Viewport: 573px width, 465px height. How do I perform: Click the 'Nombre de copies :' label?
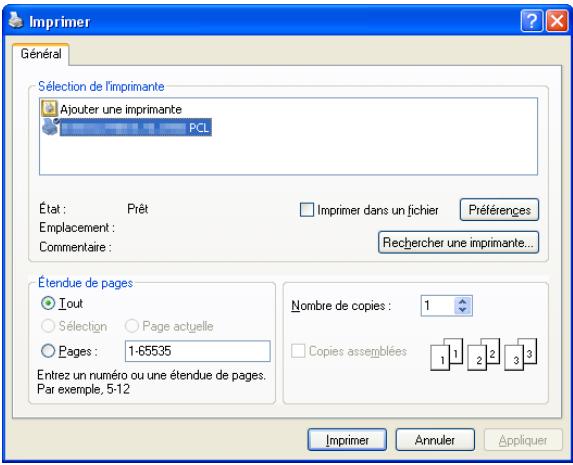(x=341, y=306)
